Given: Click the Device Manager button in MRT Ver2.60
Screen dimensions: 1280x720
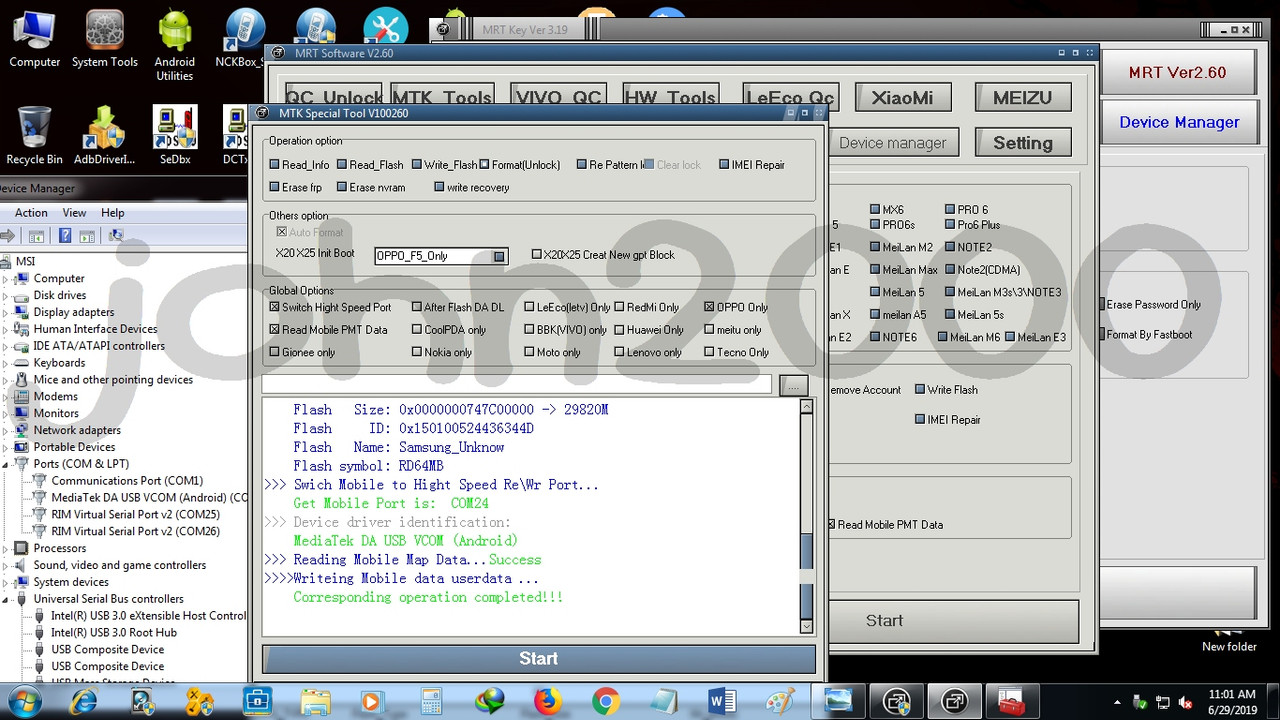Looking at the screenshot, I should (x=1178, y=122).
